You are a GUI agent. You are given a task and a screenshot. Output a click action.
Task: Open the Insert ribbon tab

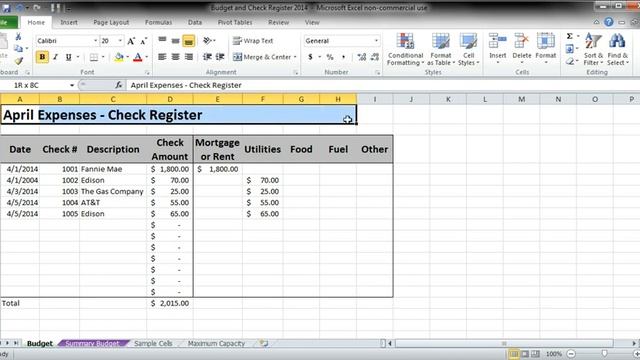(x=69, y=22)
